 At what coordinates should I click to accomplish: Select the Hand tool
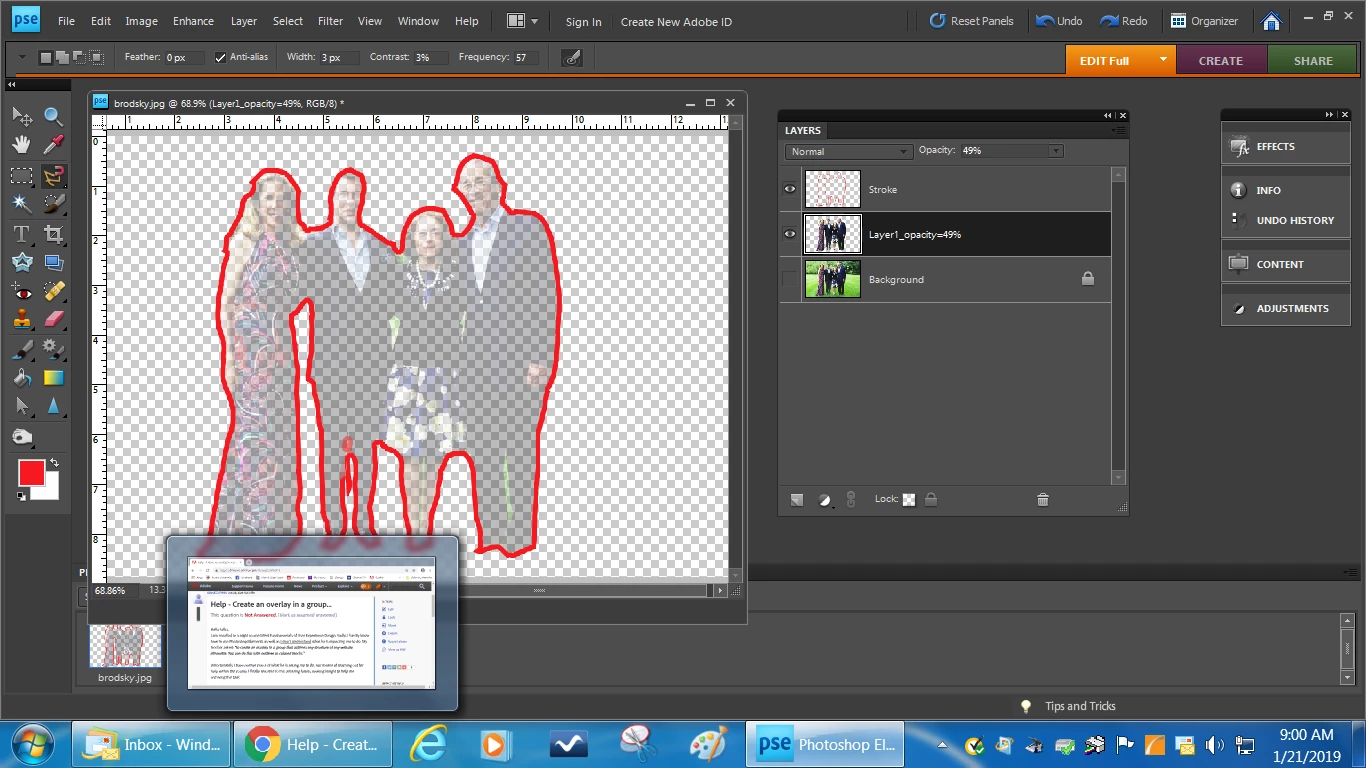pos(21,145)
